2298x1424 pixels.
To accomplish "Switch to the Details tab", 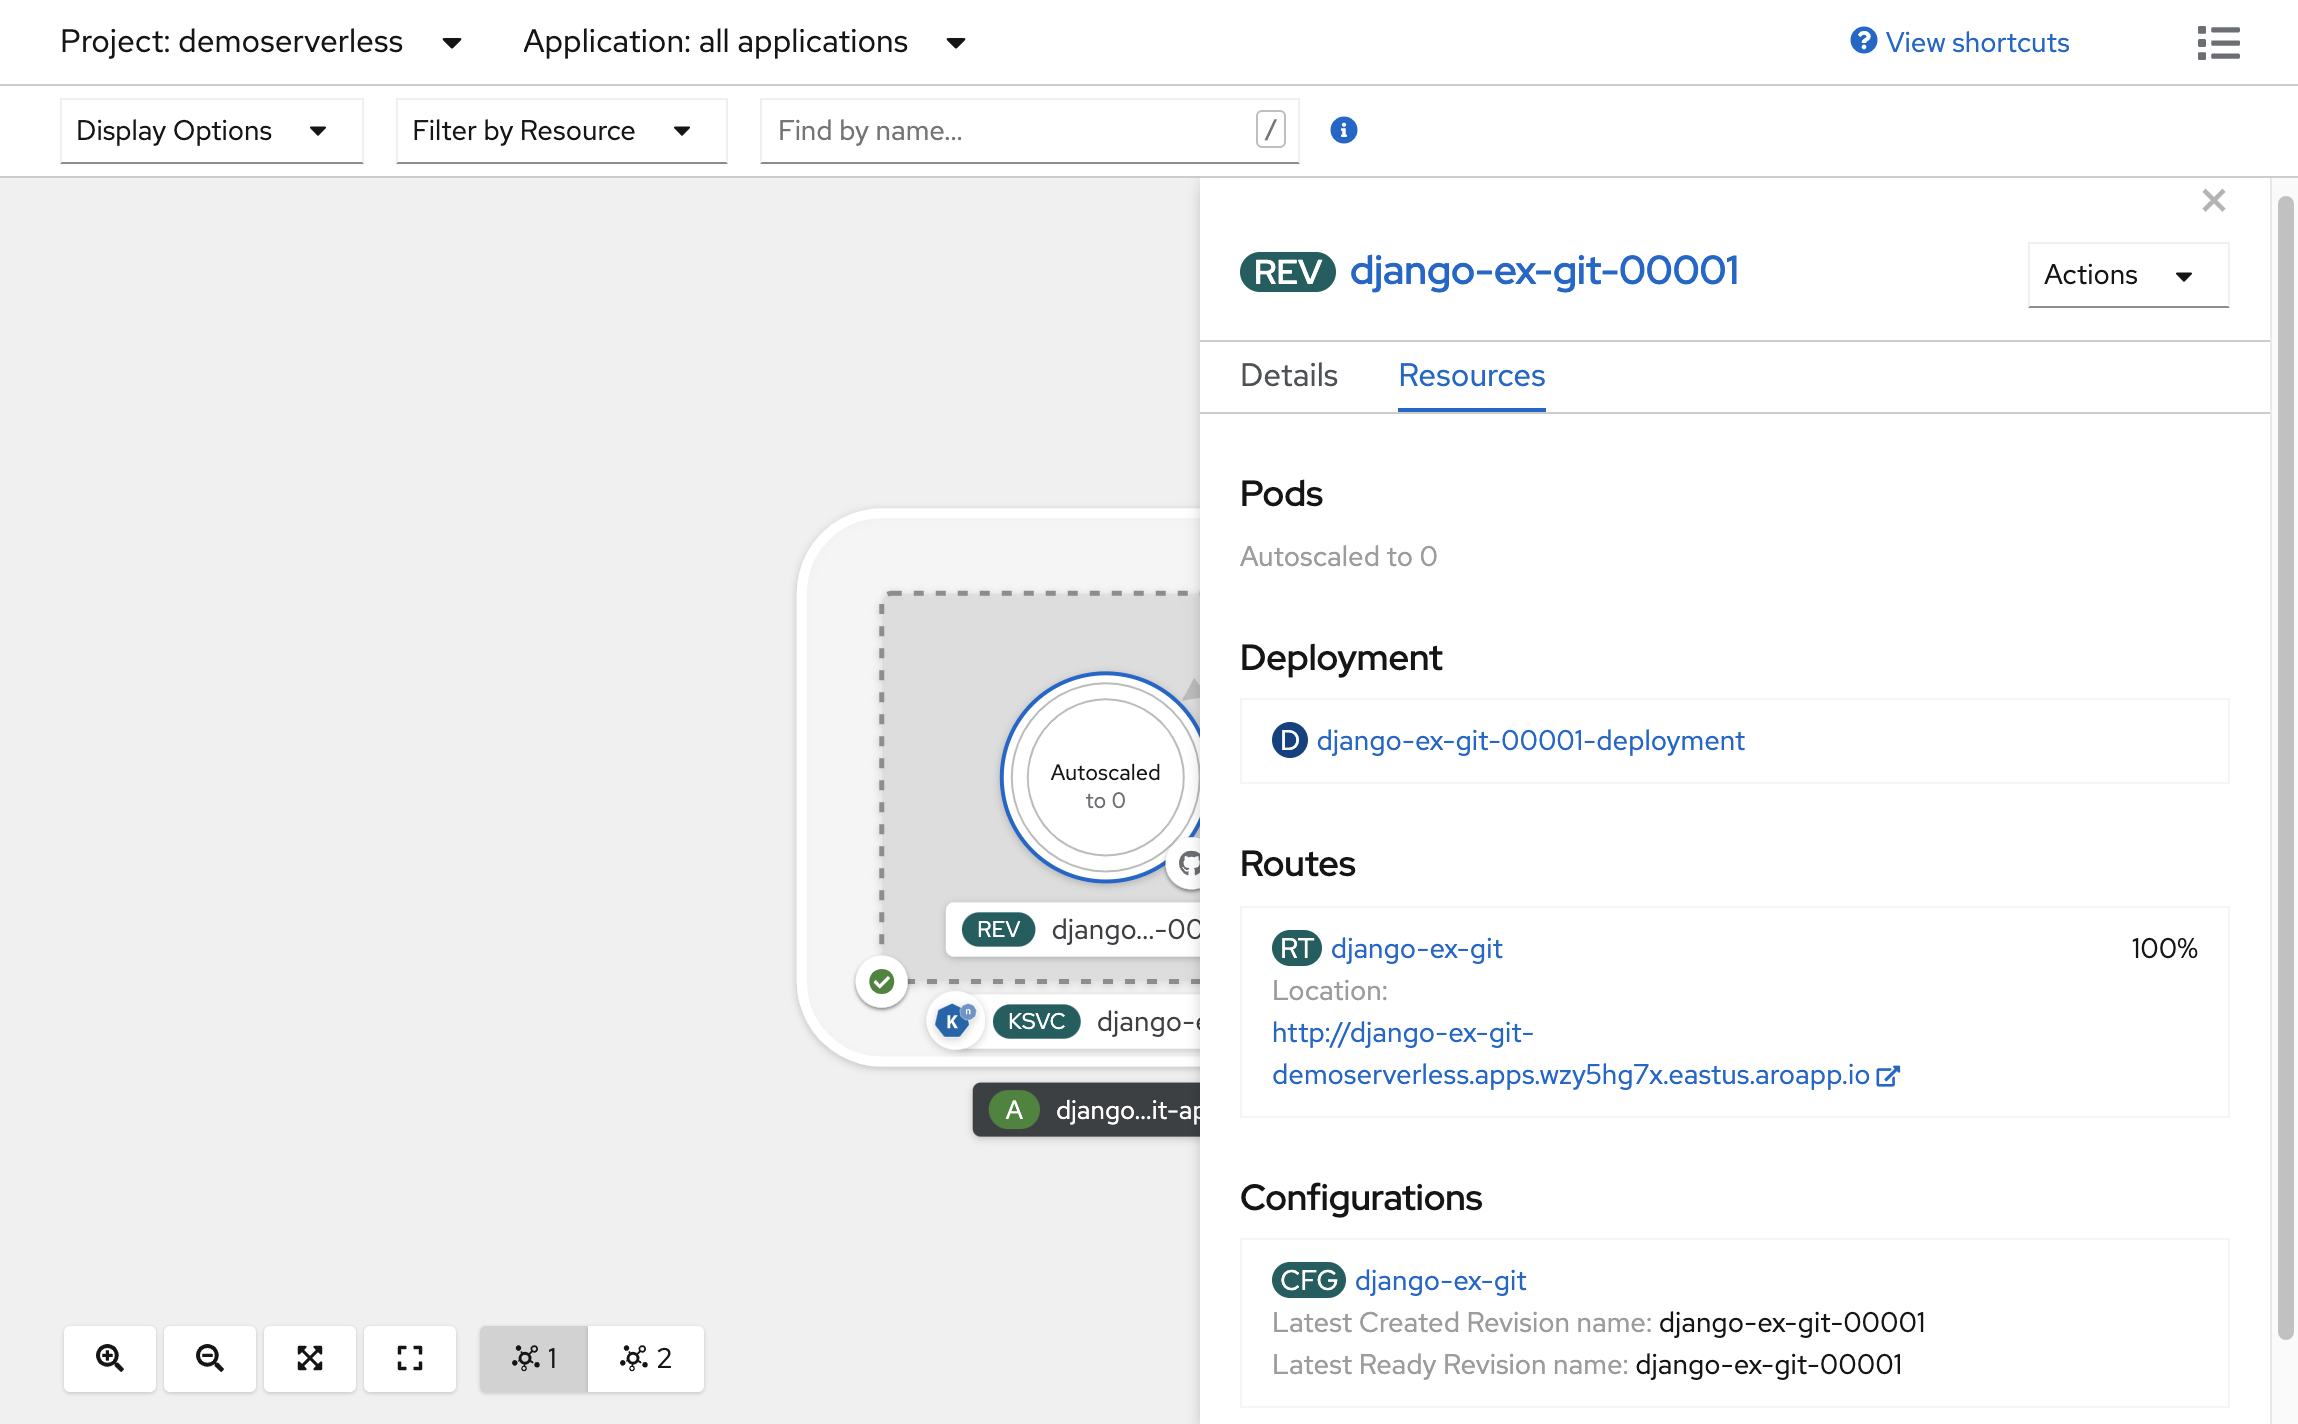I will click(x=1290, y=374).
